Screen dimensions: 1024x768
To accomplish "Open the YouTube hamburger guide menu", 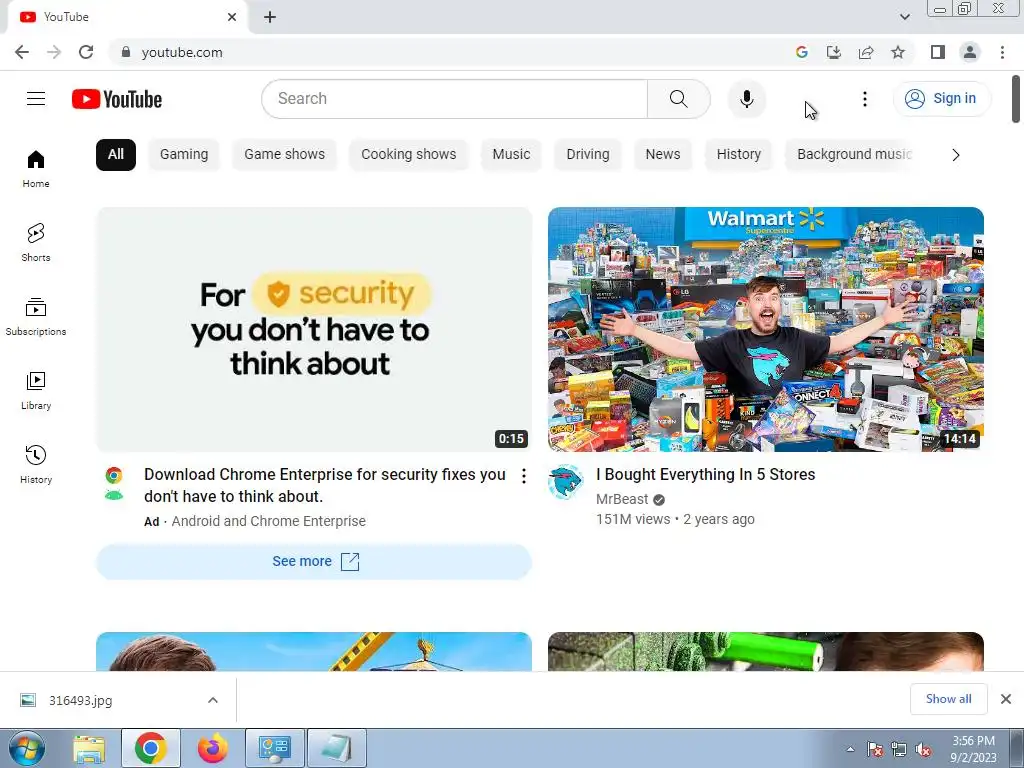I will coord(36,99).
